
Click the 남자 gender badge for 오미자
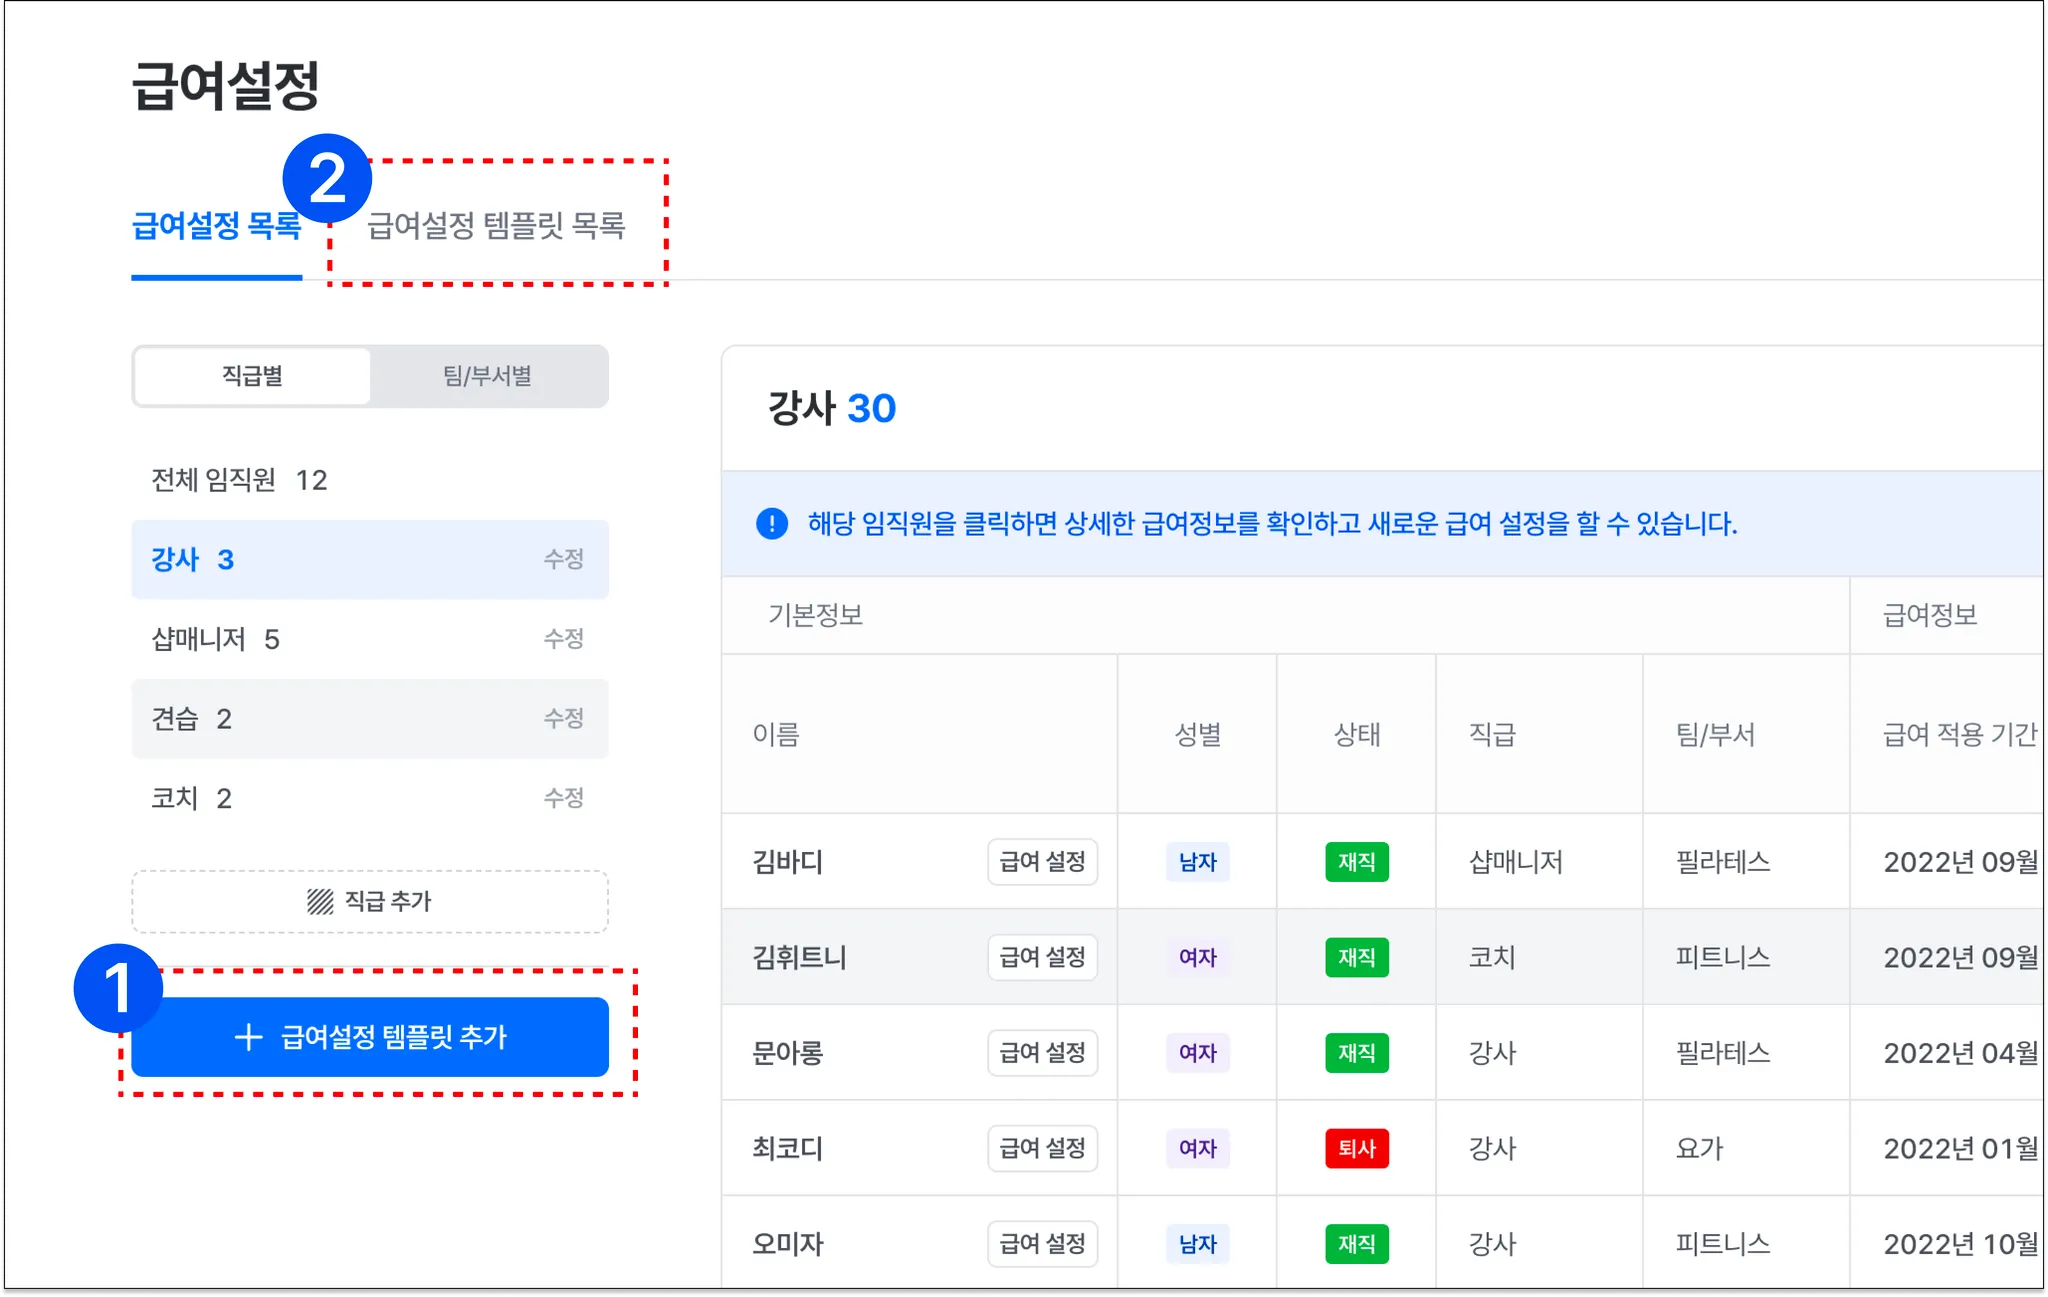(1197, 1244)
